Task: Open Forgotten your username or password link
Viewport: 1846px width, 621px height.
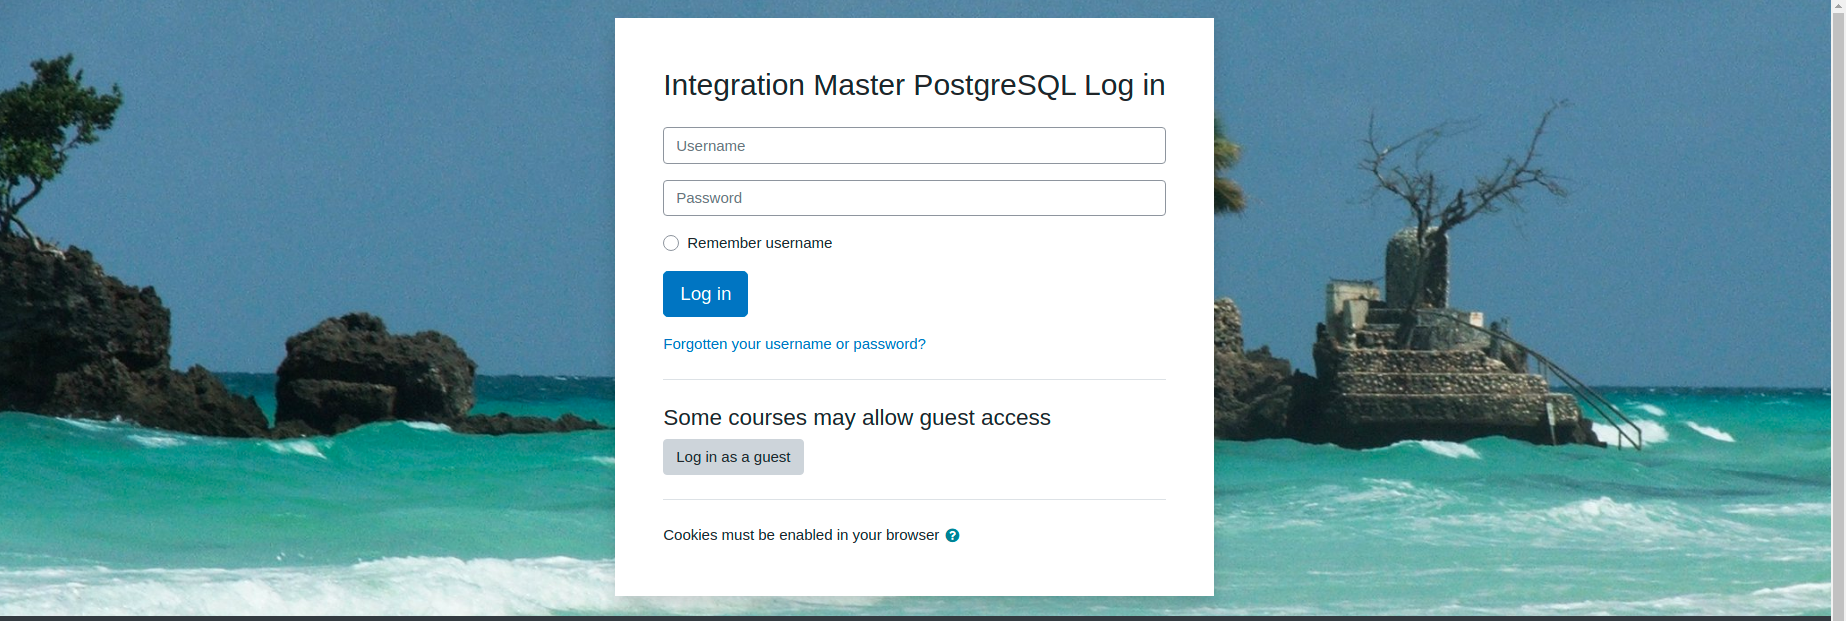Action: (794, 344)
